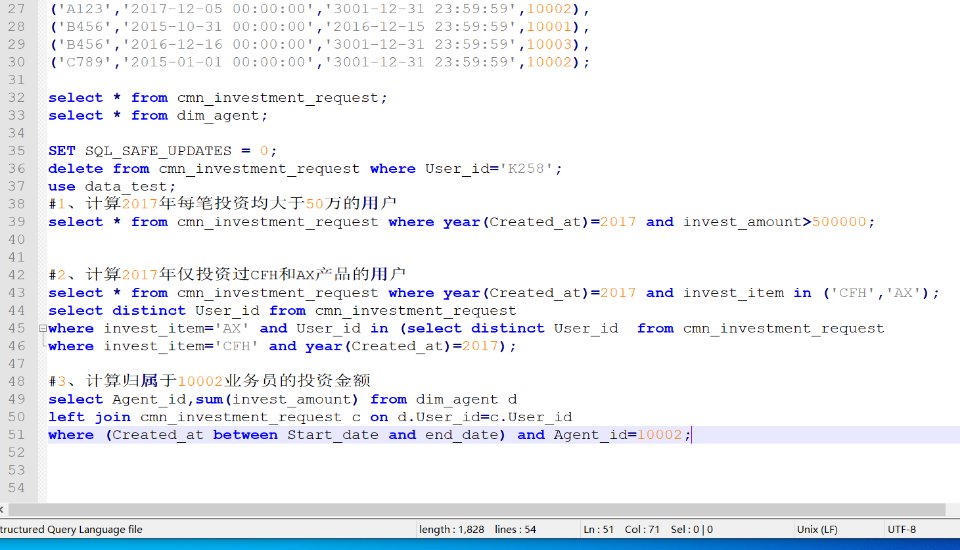Collapse the fold marker at line 45
The image size is (960, 550).
43,328
